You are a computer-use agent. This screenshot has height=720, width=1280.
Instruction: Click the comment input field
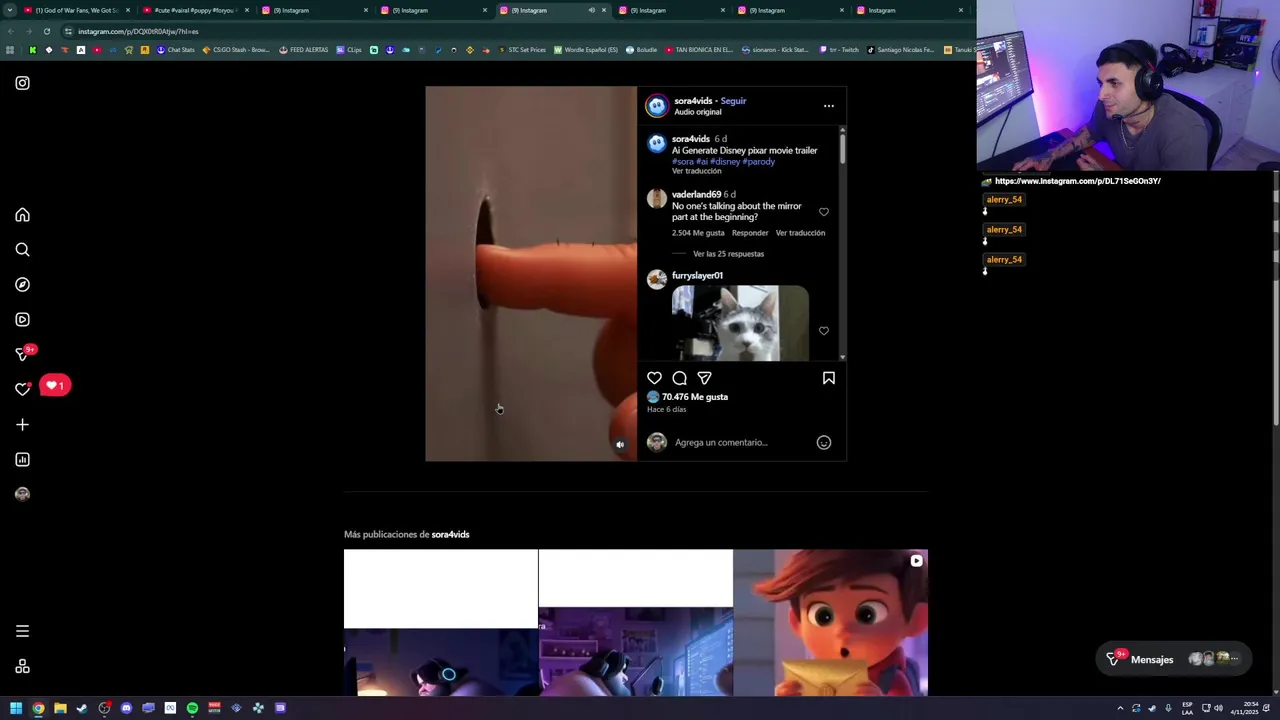pyautogui.click(x=740, y=443)
